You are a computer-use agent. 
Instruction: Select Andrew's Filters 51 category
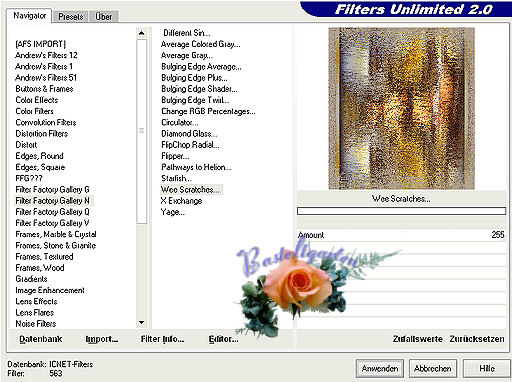point(46,78)
